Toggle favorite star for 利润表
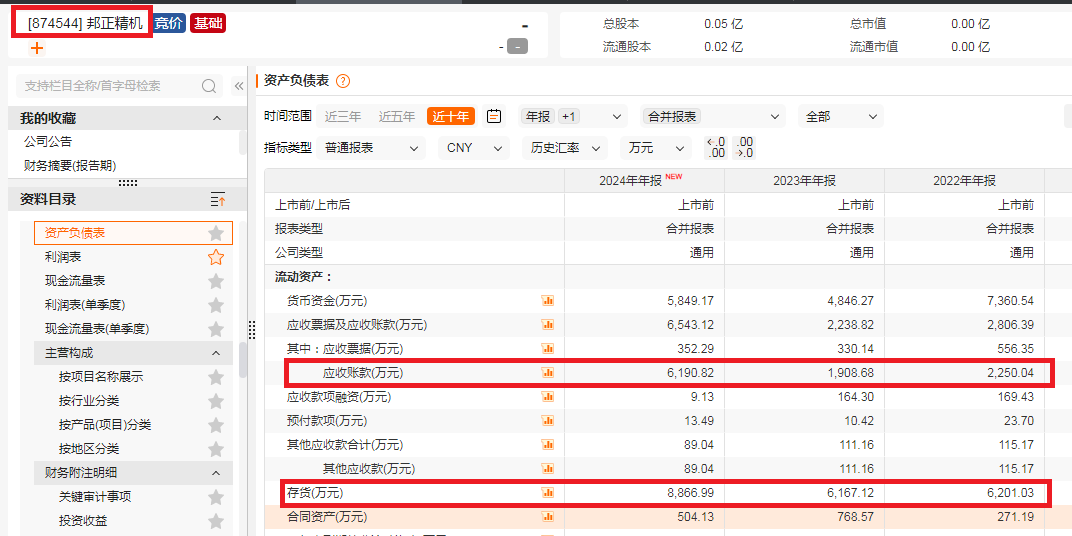Viewport: 1072px width, 536px height. [x=216, y=257]
